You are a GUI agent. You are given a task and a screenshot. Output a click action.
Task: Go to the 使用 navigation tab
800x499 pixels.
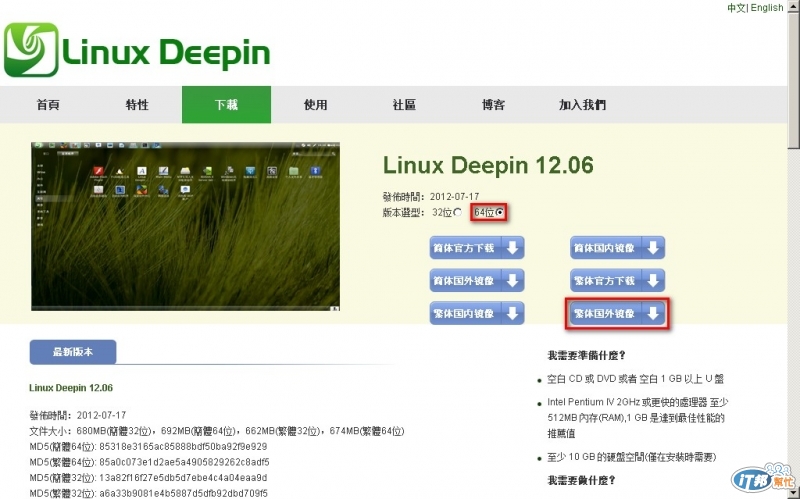(315, 105)
